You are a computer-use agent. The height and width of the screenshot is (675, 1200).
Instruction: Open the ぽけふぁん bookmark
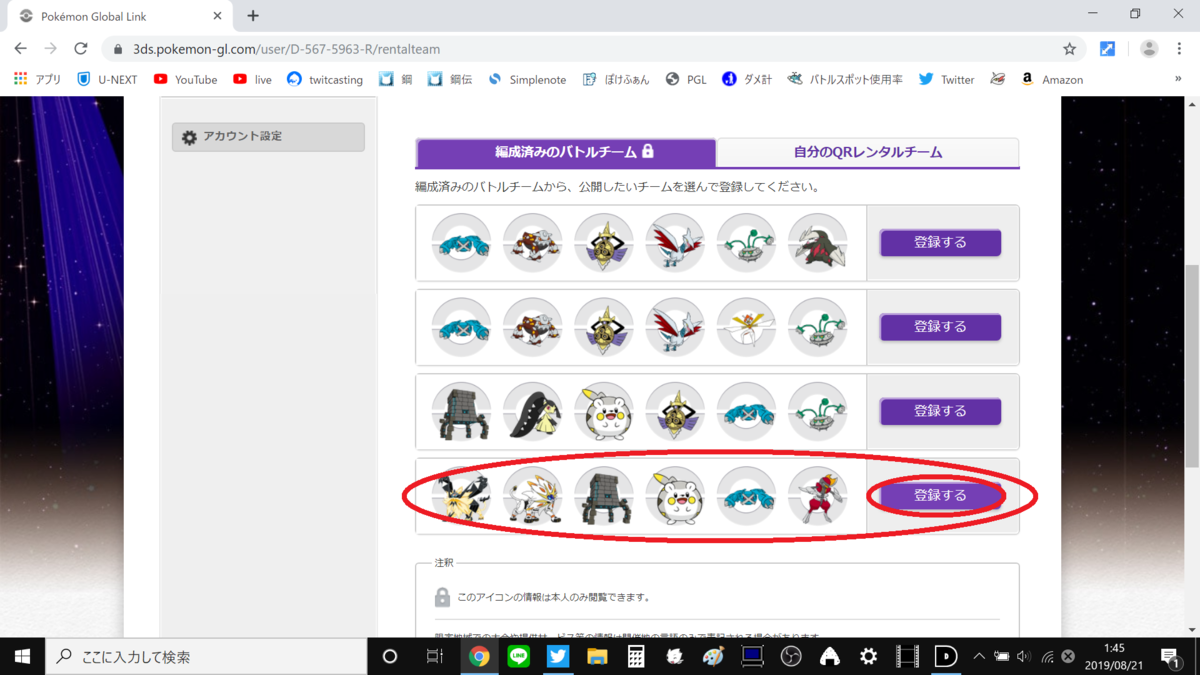point(616,79)
